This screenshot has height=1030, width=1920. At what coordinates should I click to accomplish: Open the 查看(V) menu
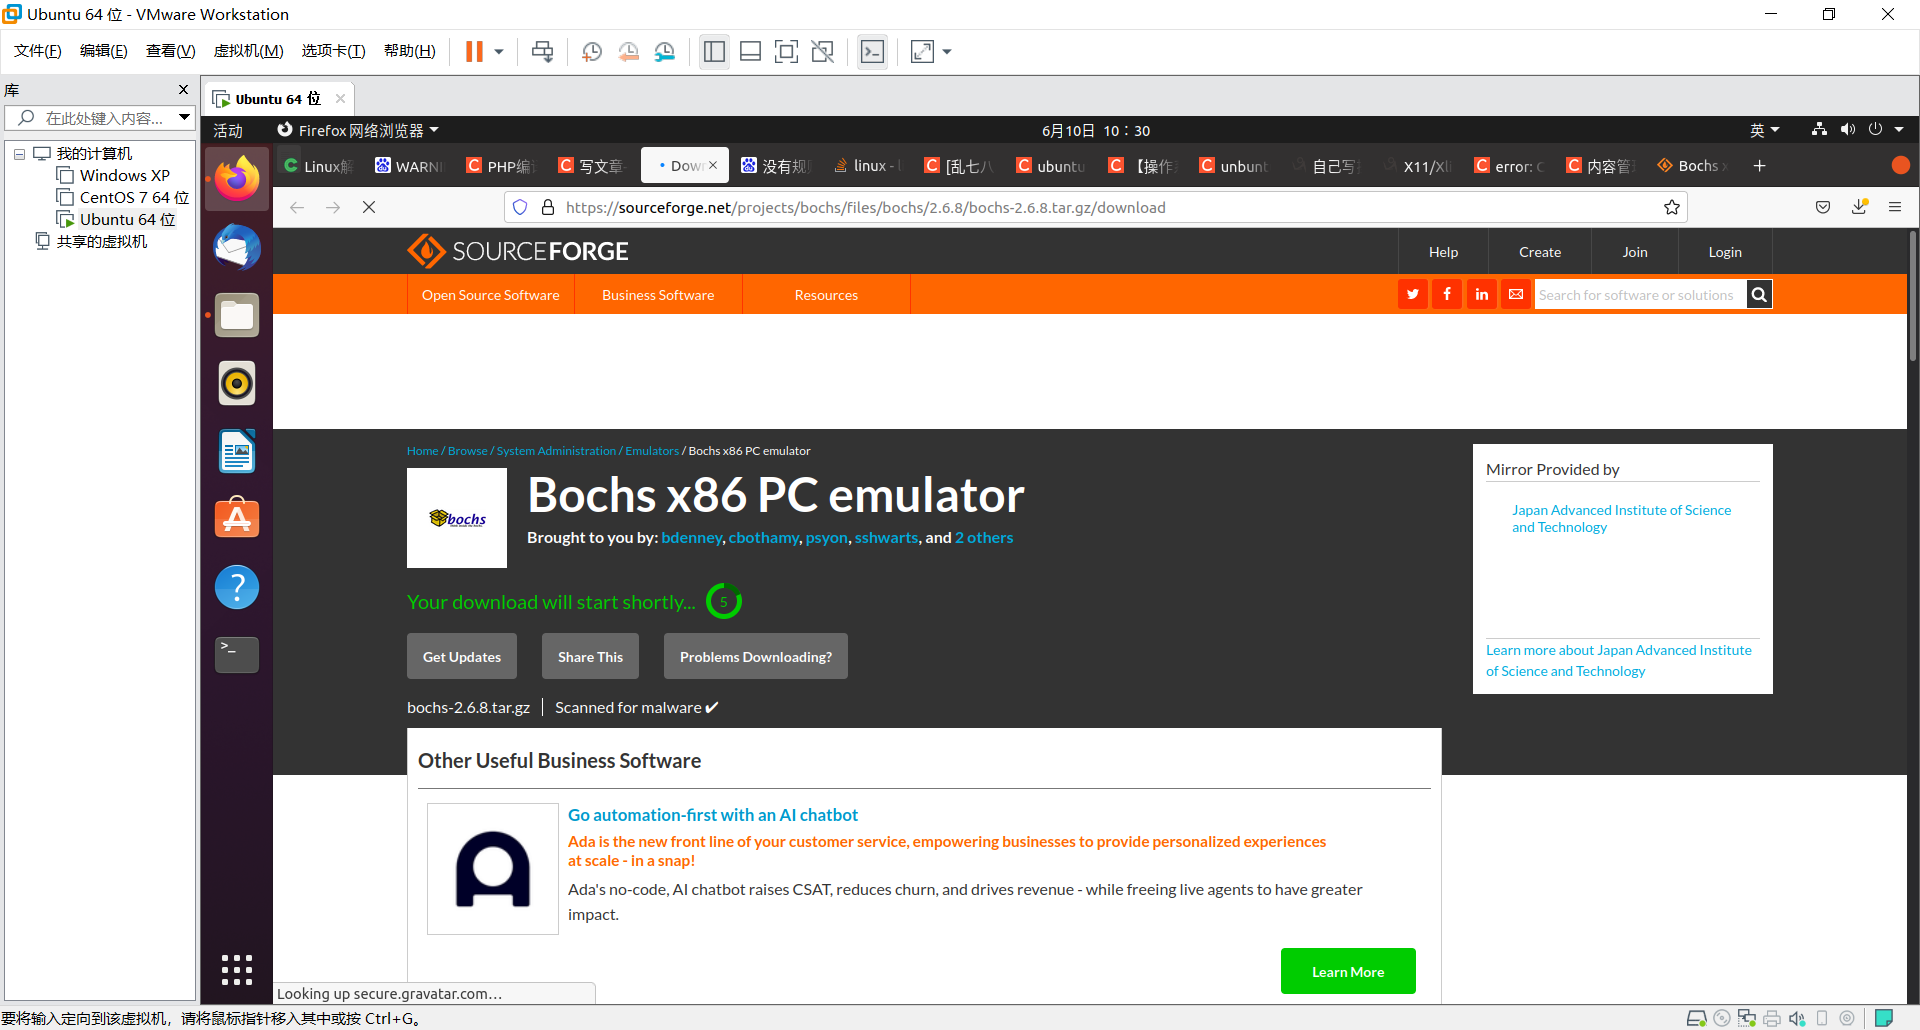pos(170,51)
